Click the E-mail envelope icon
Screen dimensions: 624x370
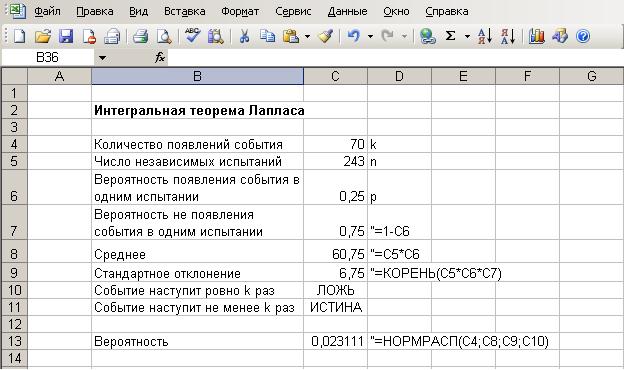[112, 36]
